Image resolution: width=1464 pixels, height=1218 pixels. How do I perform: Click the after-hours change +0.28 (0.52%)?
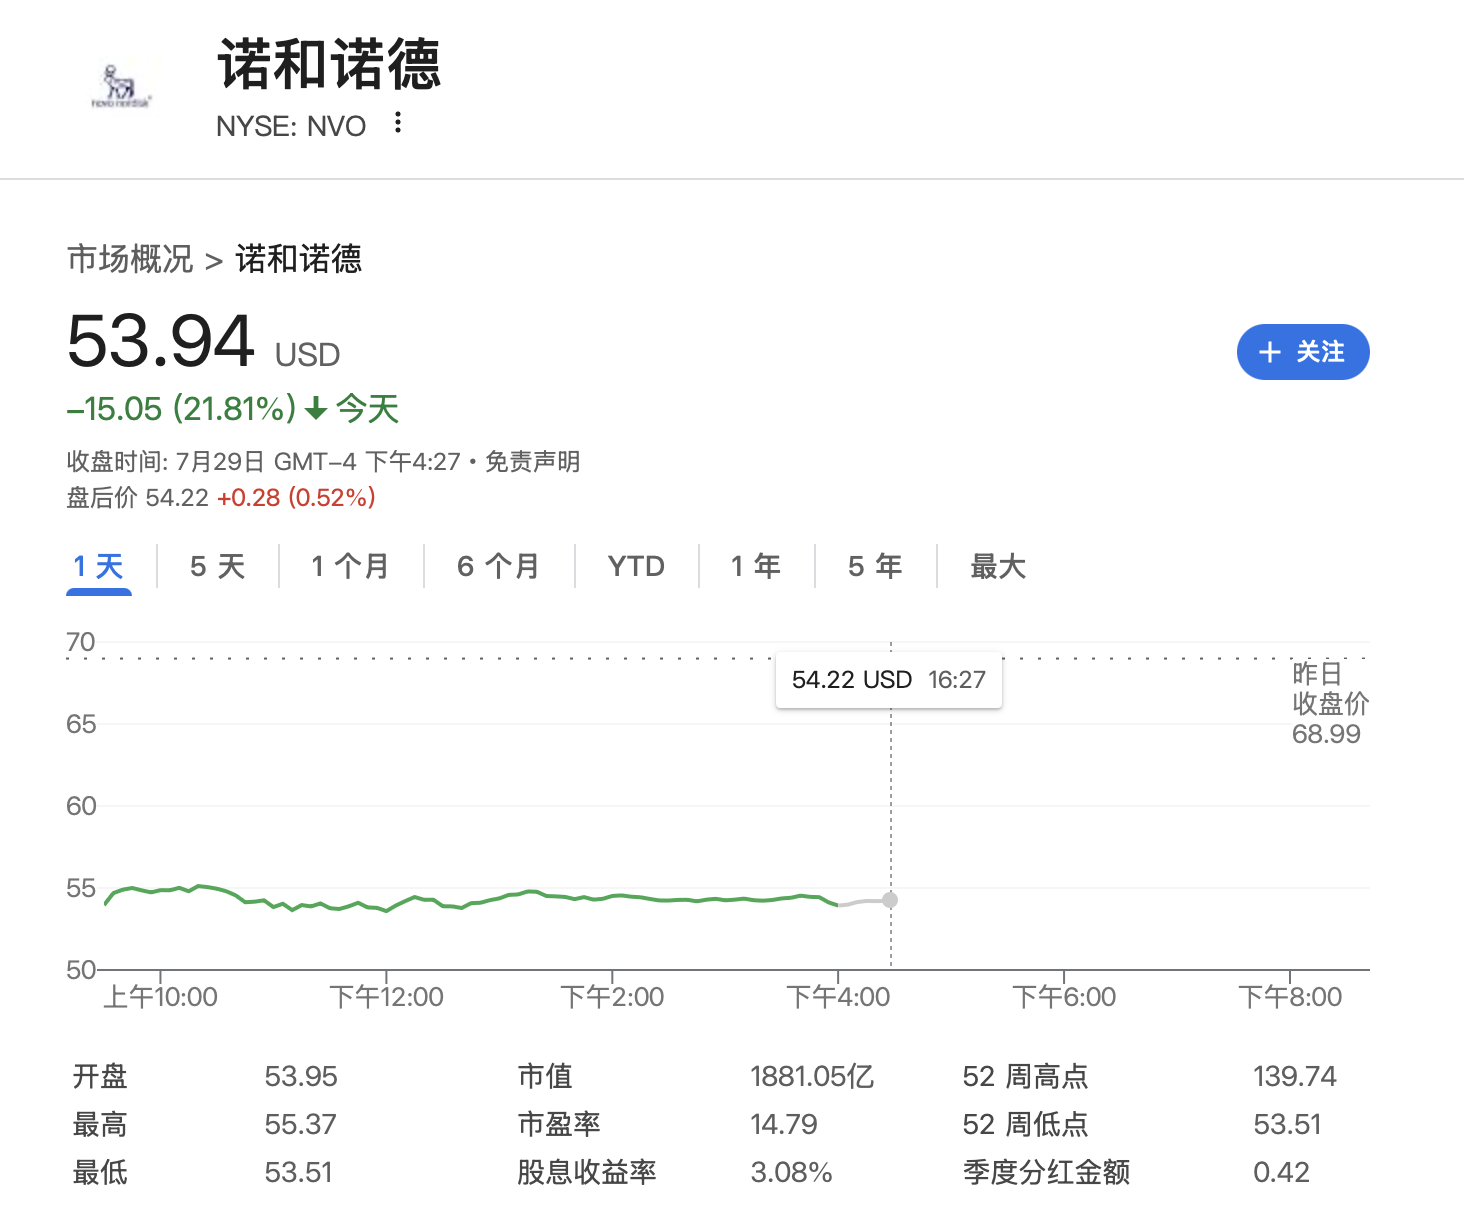(296, 498)
